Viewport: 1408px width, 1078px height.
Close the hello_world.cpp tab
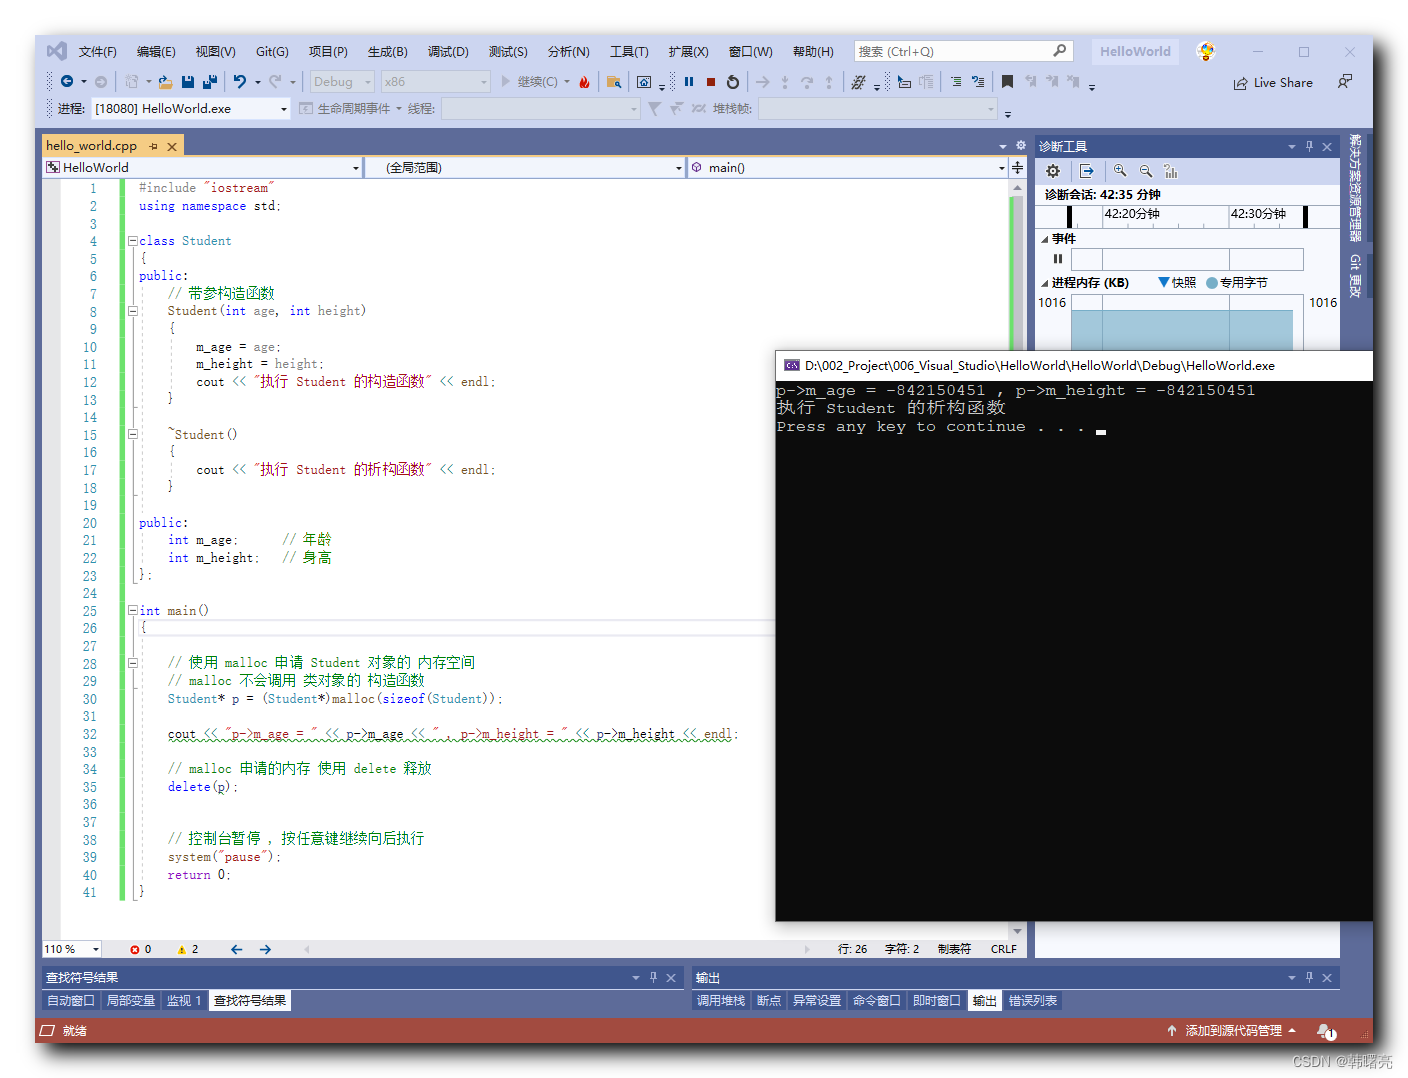coord(172,146)
